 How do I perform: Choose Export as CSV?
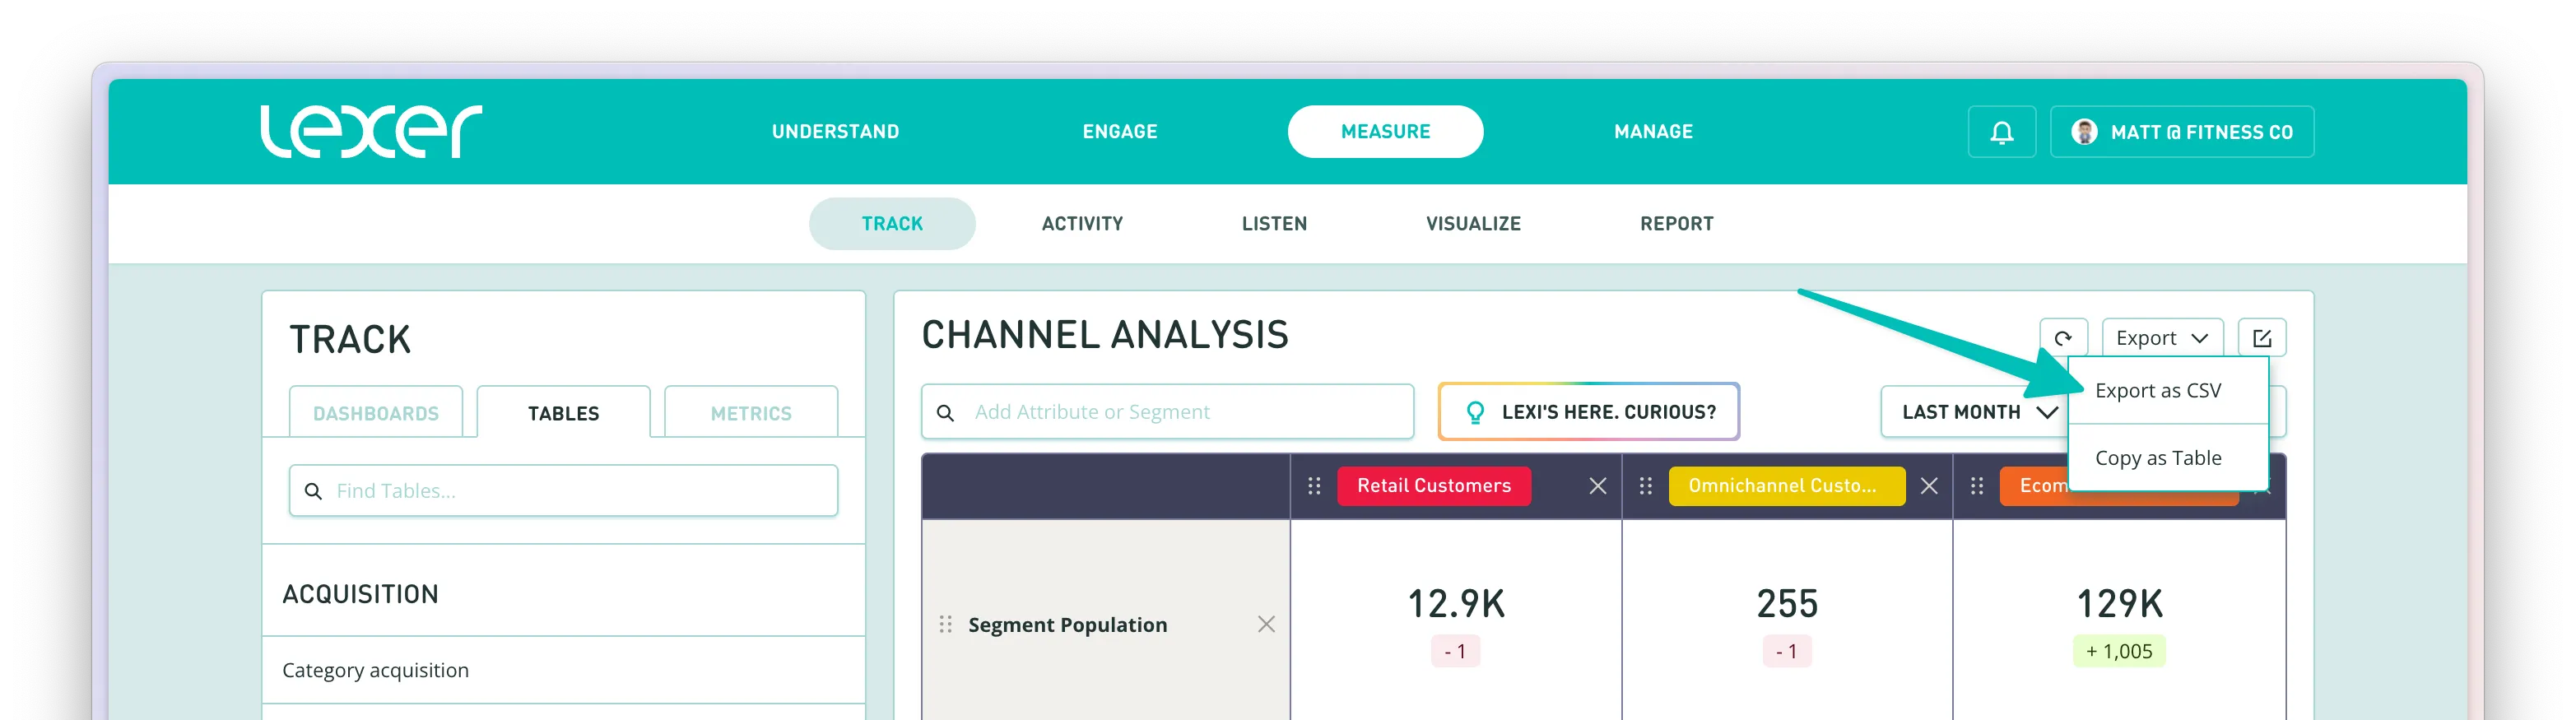coord(2167,391)
